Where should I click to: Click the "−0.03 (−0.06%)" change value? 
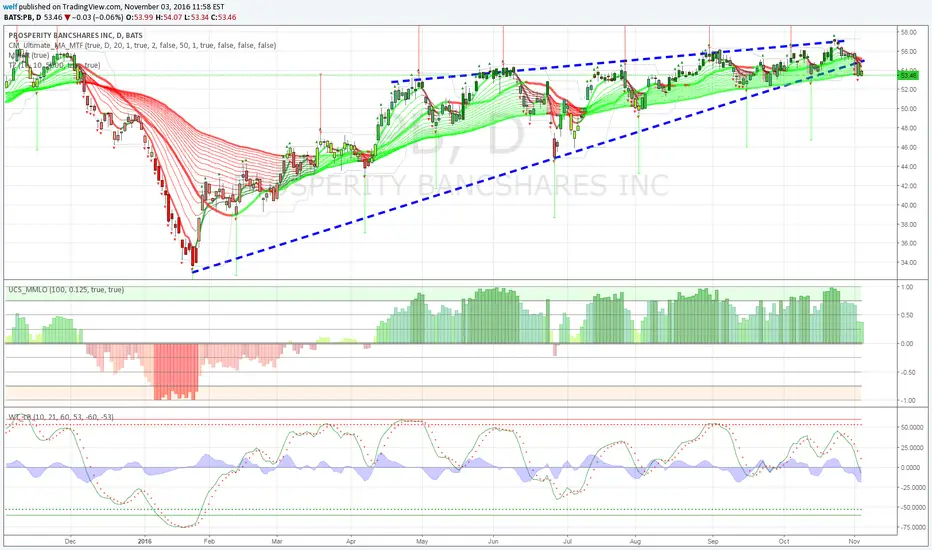(97, 17)
